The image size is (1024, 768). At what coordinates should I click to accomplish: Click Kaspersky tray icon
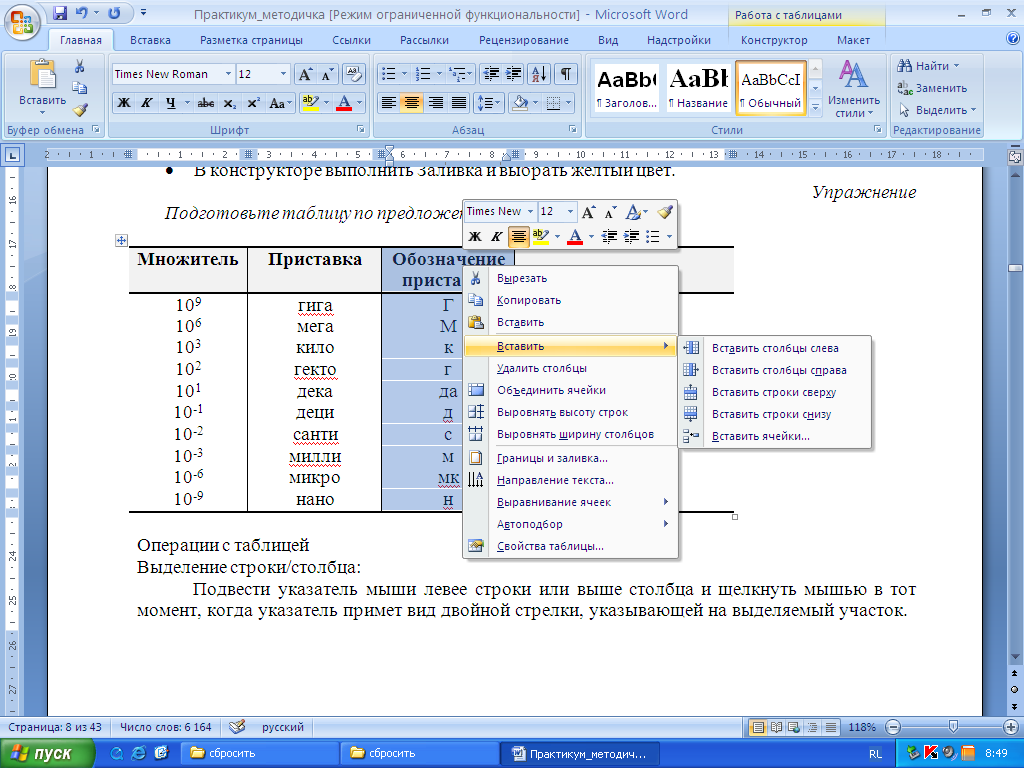tap(931, 753)
